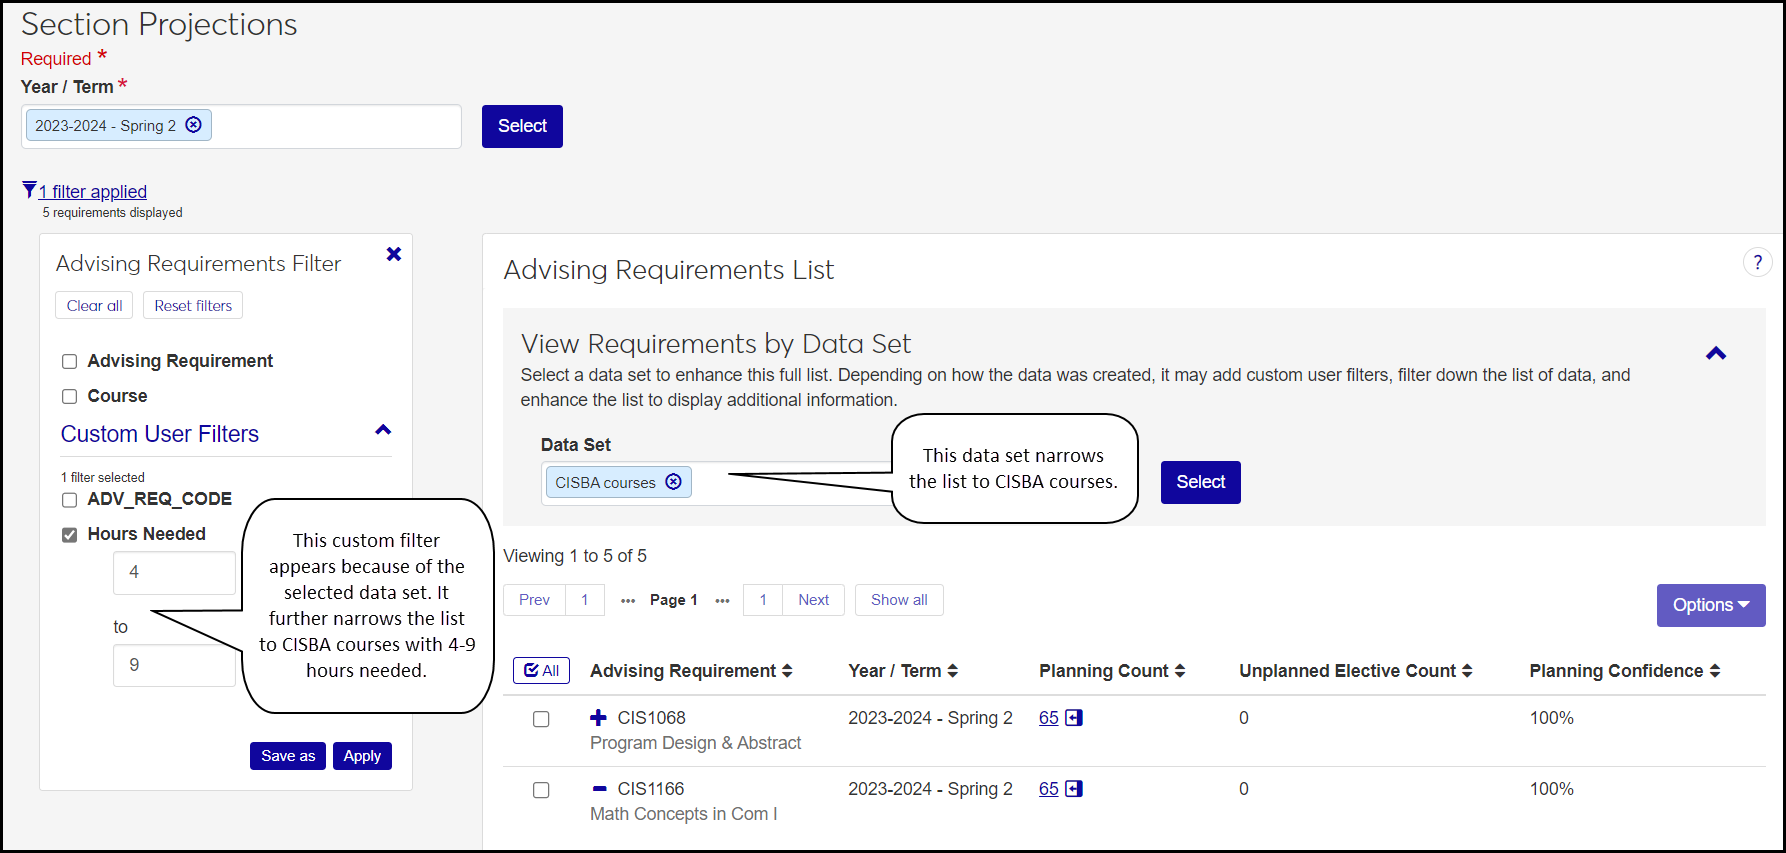Open the help question mark icon
1786x853 pixels.
click(1757, 262)
